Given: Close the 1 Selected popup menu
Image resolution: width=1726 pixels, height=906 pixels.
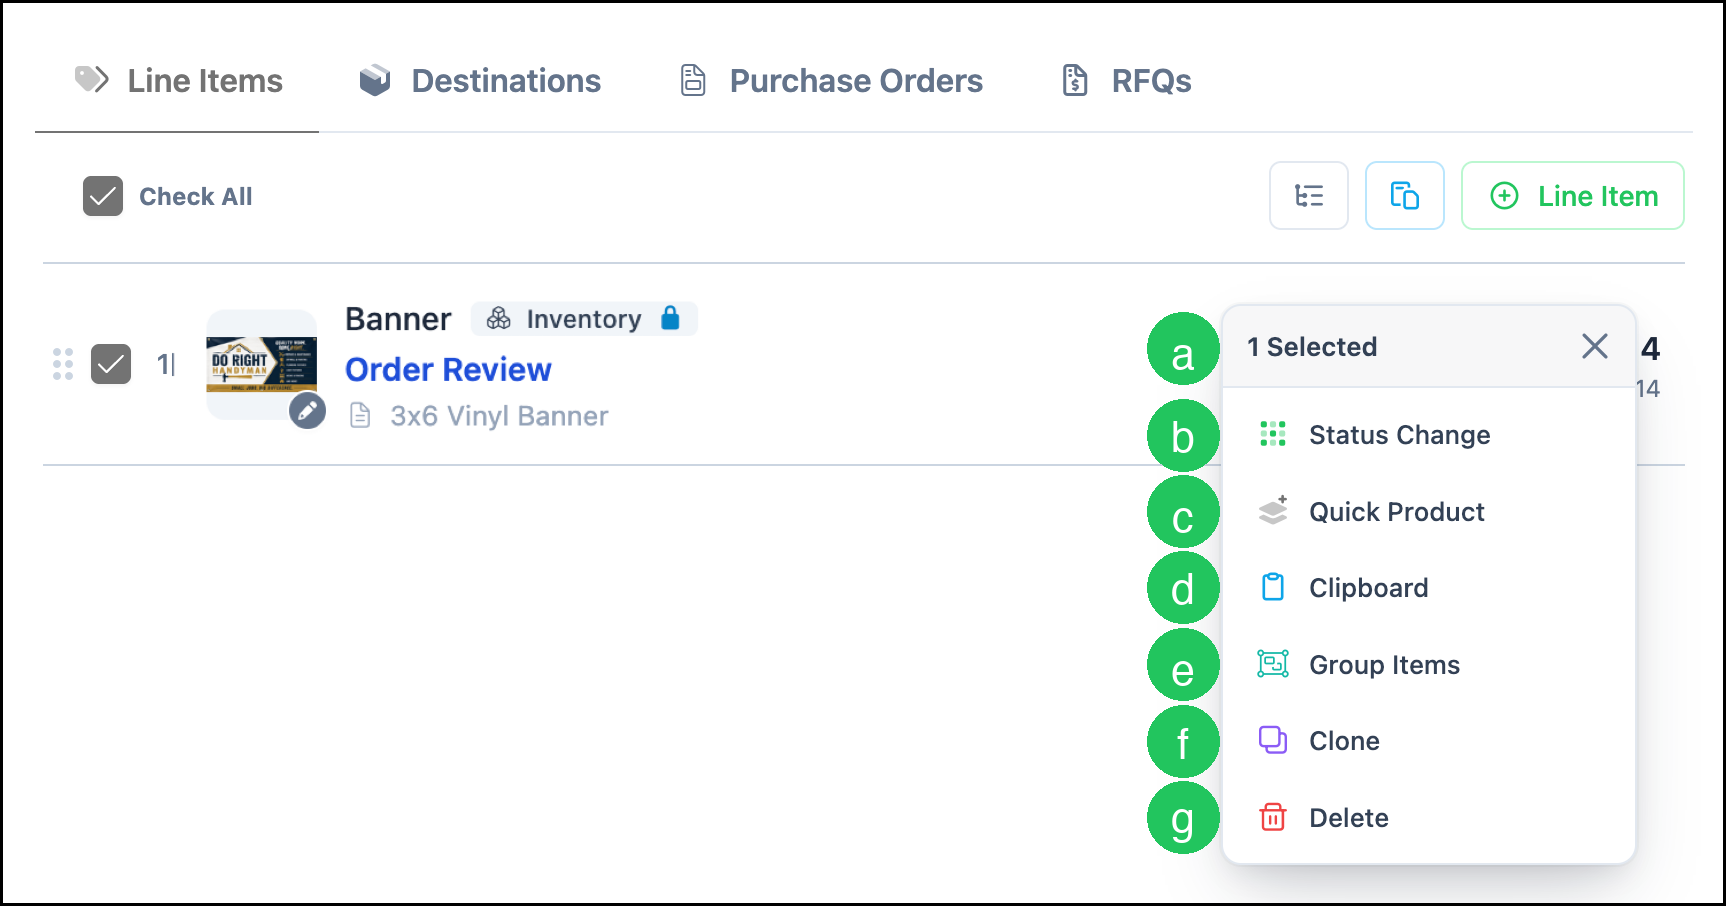Looking at the screenshot, I should click(x=1595, y=346).
